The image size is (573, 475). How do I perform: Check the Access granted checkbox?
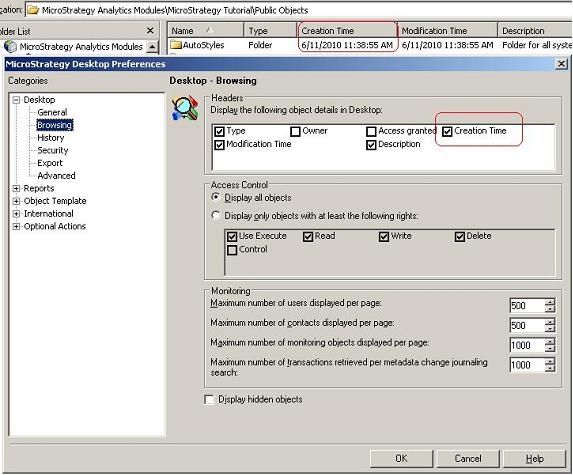(x=371, y=131)
